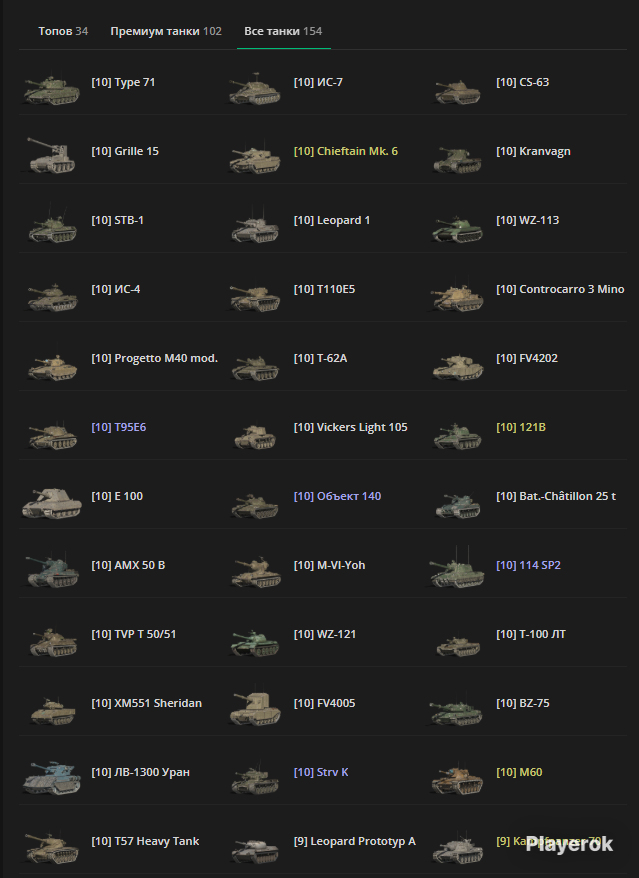Click the text "[10] Leopard 1"
639x878 pixels.
[x=332, y=220]
